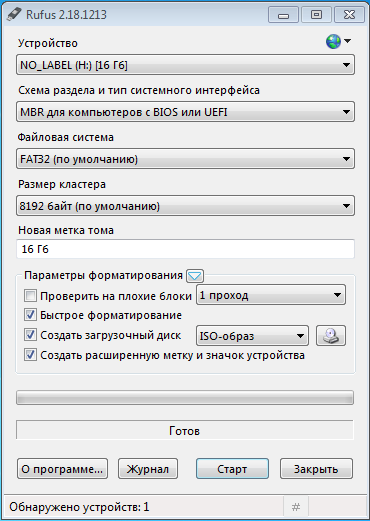Click the О программе... button

coord(62,469)
